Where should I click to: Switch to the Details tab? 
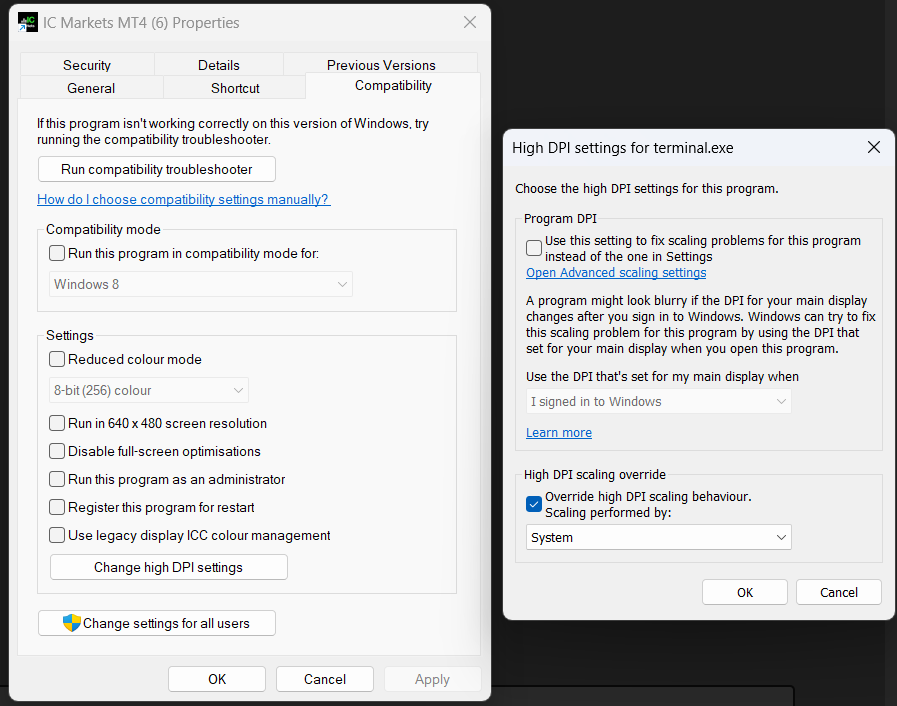pos(219,65)
